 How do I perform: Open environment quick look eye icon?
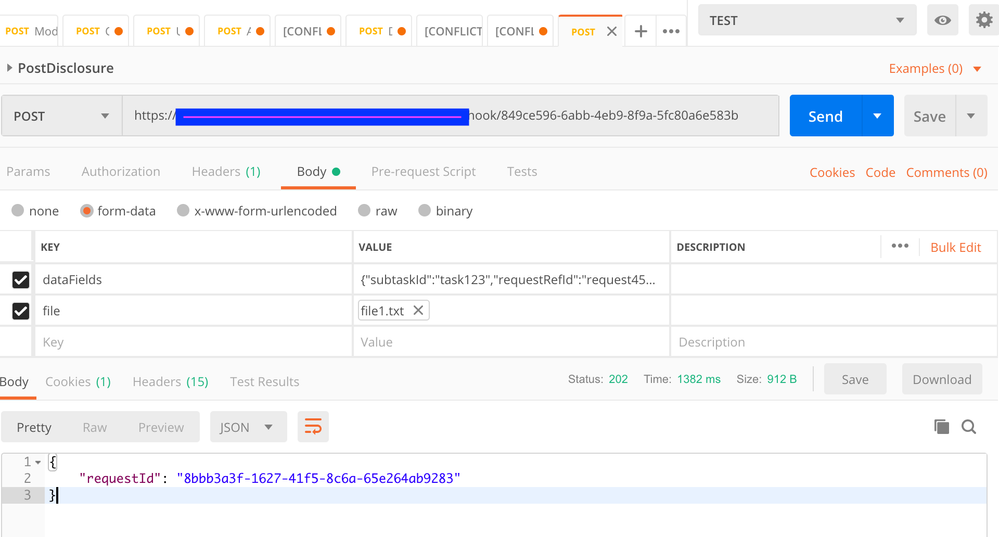pos(942,20)
